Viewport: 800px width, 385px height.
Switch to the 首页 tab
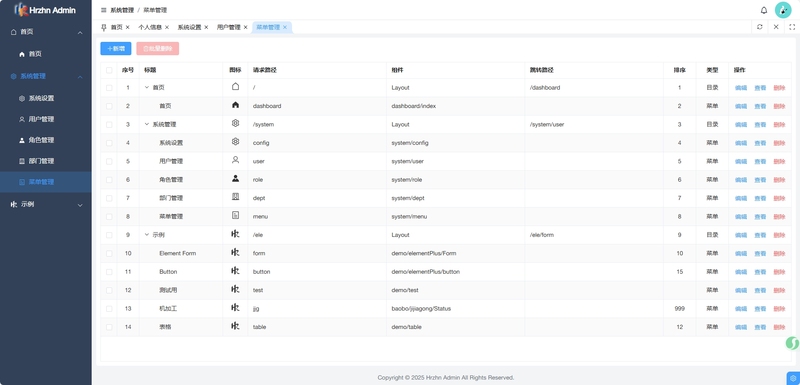point(117,28)
